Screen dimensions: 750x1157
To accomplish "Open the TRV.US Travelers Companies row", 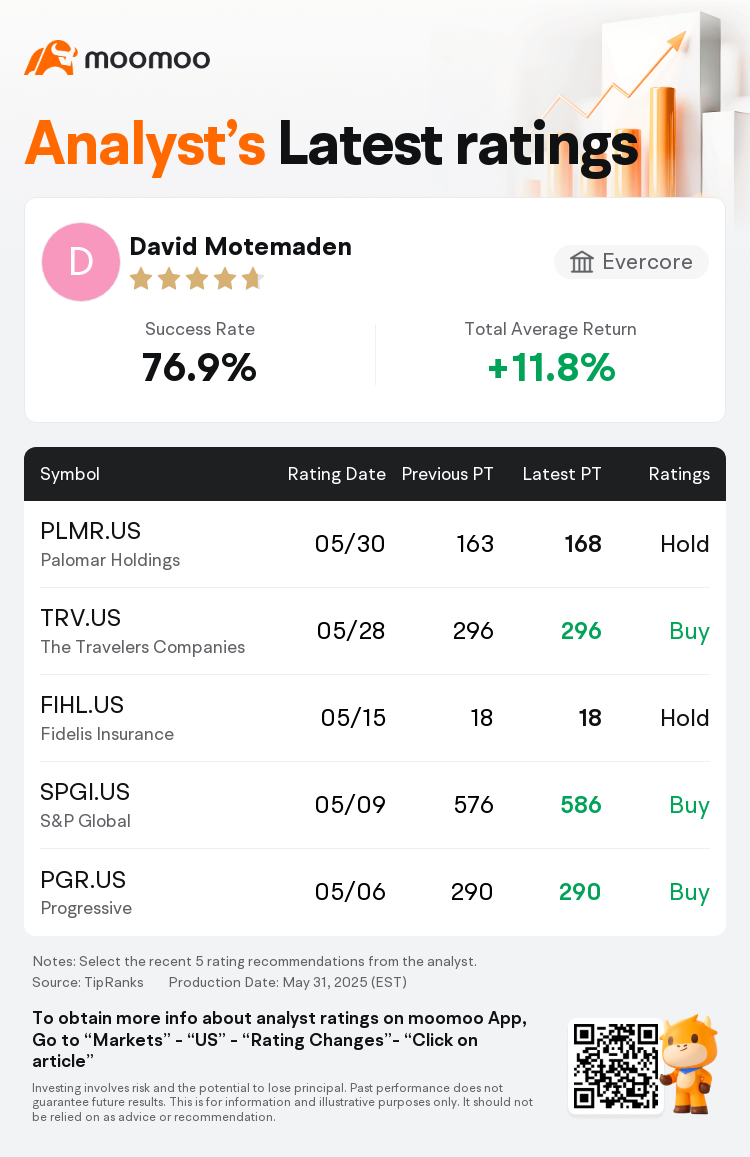I will pos(375,632).
